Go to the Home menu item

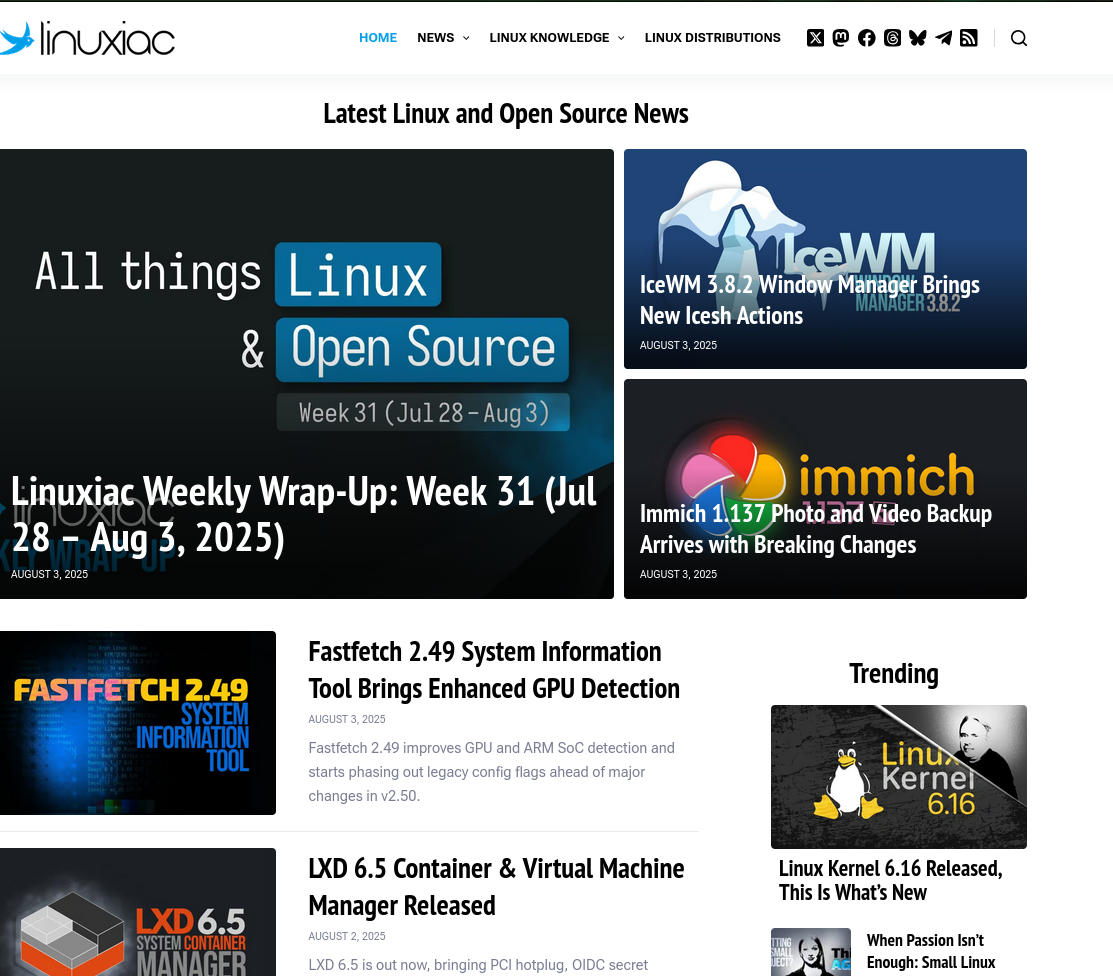point(378,38)
